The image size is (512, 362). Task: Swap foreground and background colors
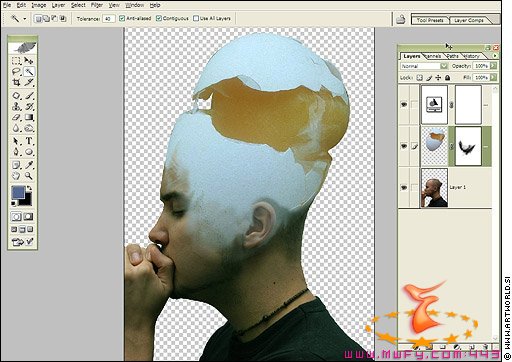coord(30,188)
